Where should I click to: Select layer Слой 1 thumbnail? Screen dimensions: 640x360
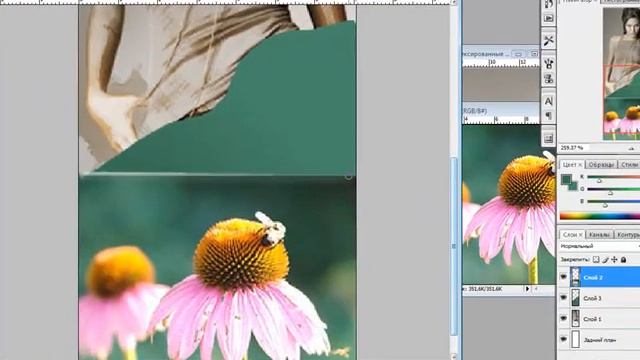(575, 318)
